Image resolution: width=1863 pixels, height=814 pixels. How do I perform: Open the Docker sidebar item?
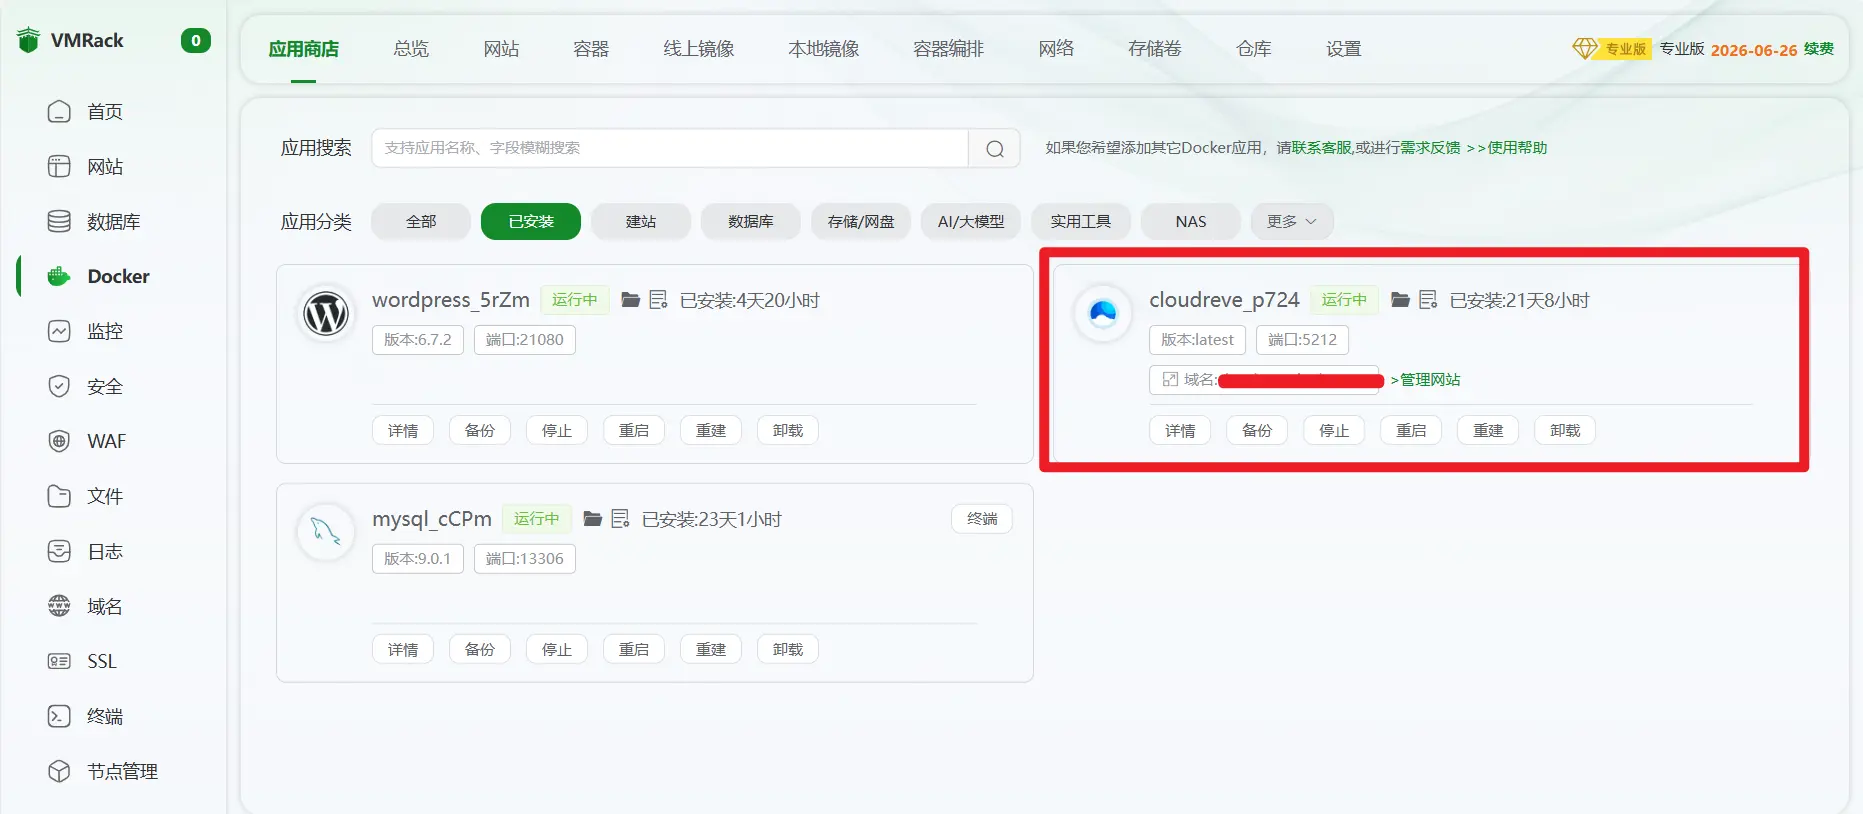(118, 276)
